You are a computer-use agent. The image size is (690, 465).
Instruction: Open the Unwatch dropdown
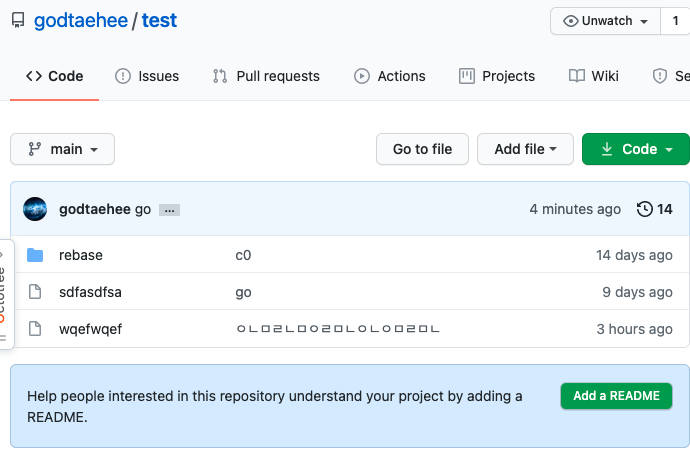(606, 21)
